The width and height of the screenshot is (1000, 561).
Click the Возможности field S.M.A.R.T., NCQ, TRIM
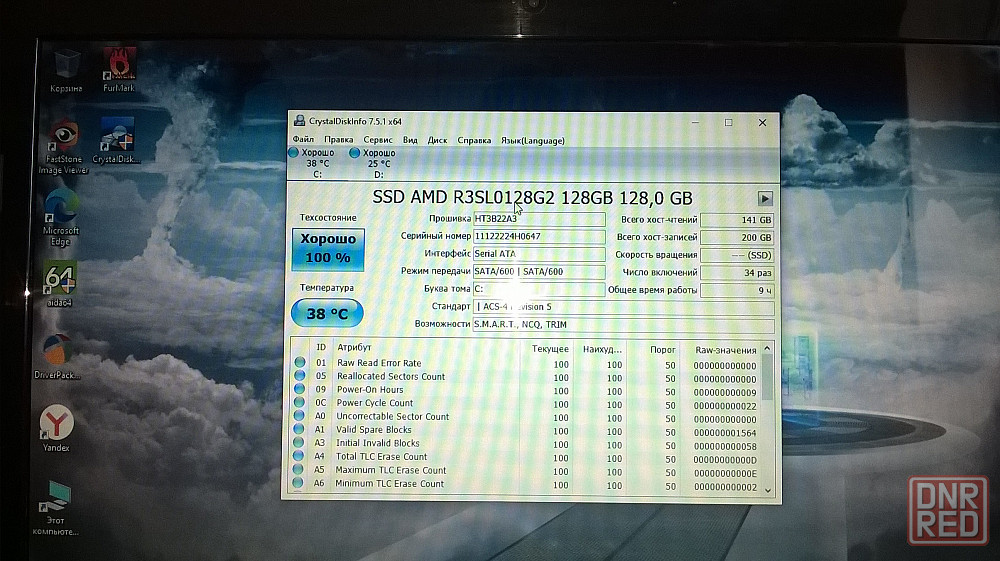click(x=624, y=324)
